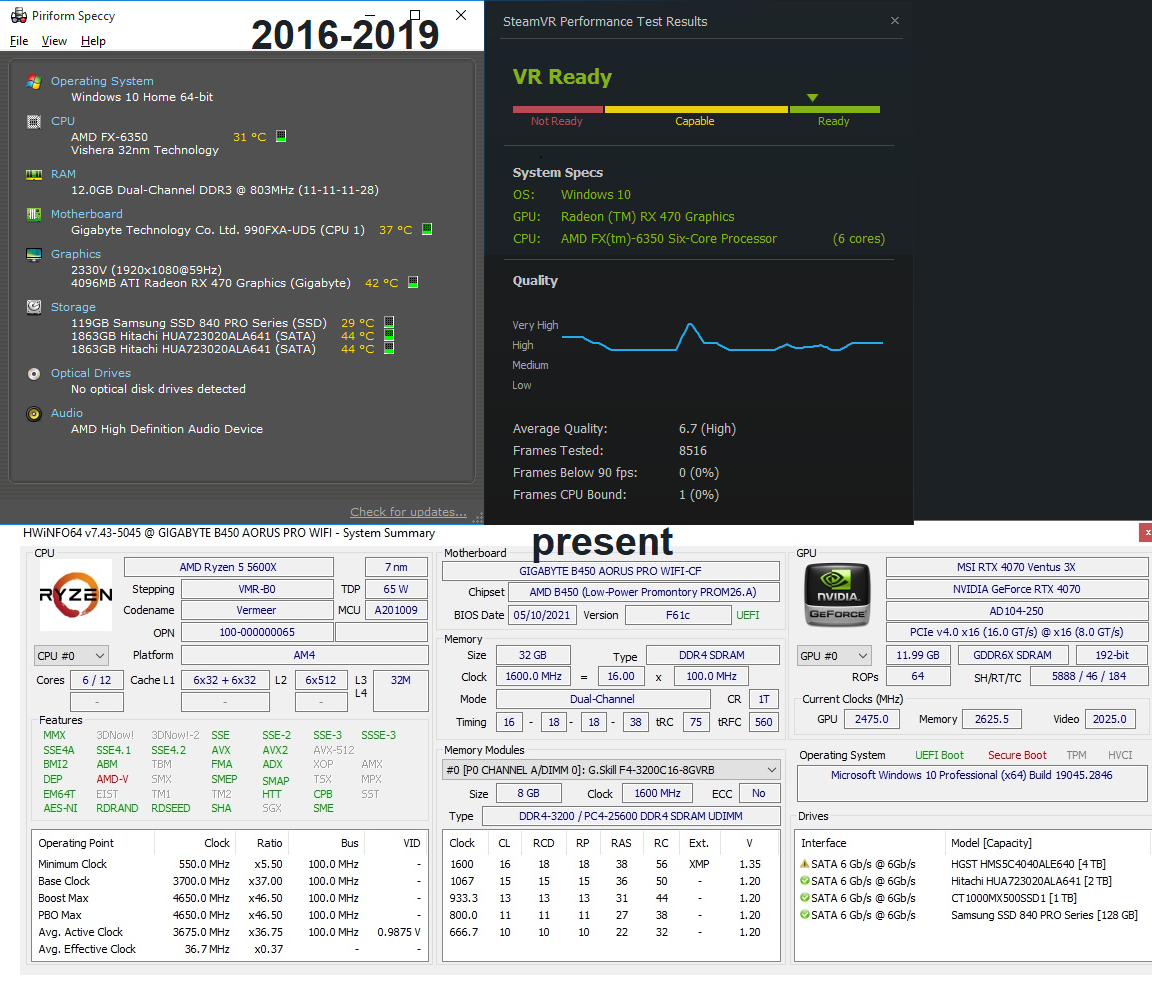Open the File menu in Speccy
Screen dimensions: 1152x996
point(19,41)
